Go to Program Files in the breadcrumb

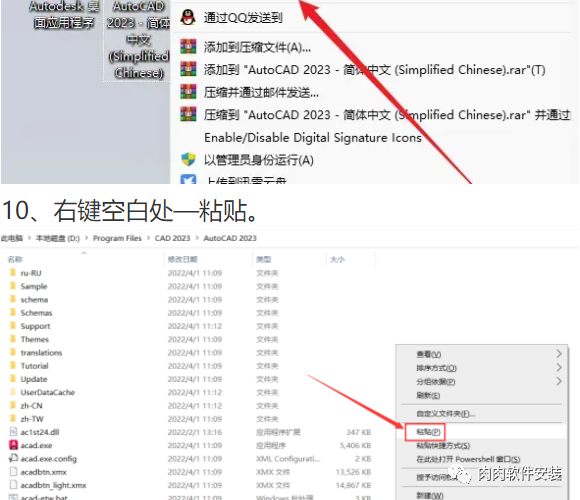point(117,238)
